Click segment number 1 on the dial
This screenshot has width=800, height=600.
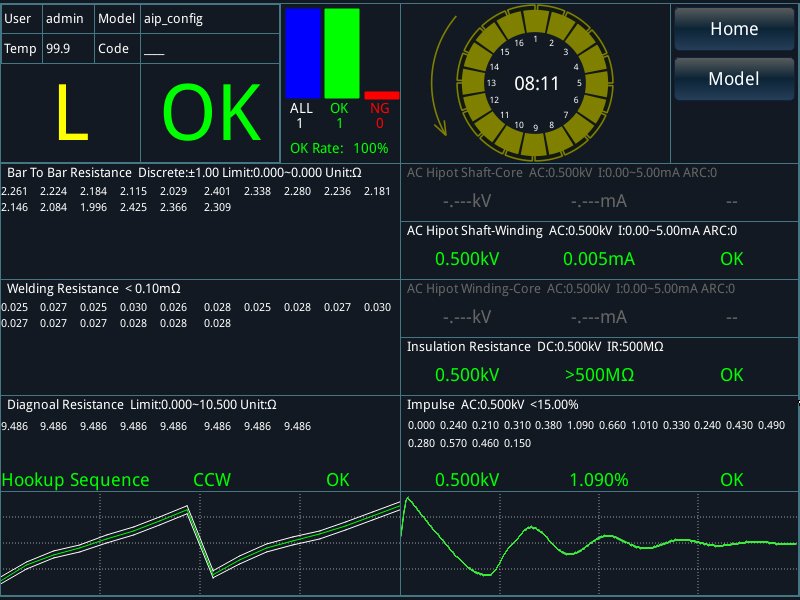click(x=535, y=39)
